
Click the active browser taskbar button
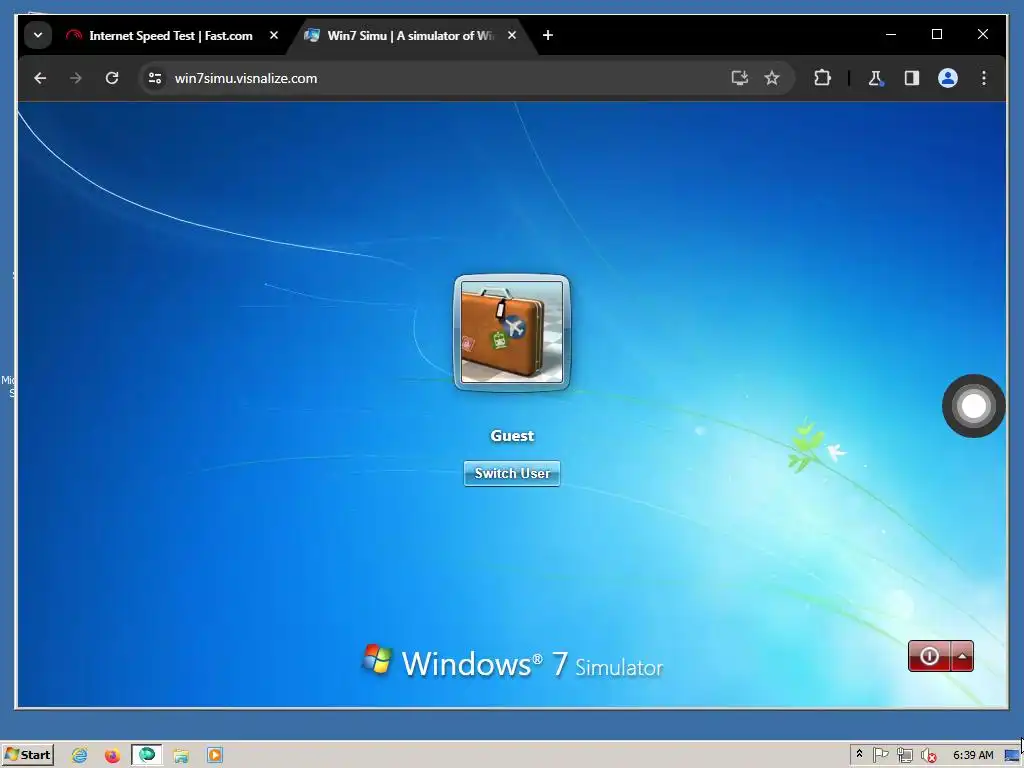click(146, 755)
